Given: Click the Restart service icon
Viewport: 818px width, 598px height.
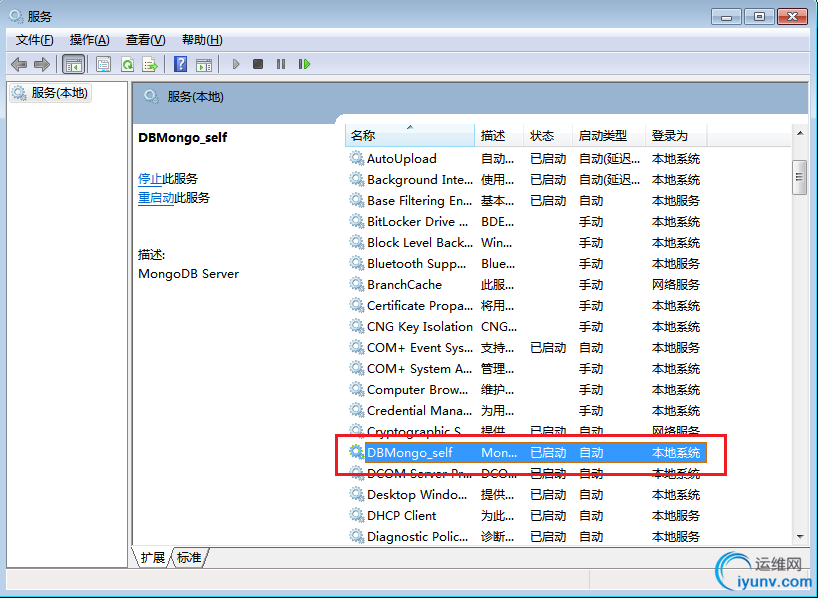Looking at the screenshot, I should pyautogui.click(x=304, y=64).
